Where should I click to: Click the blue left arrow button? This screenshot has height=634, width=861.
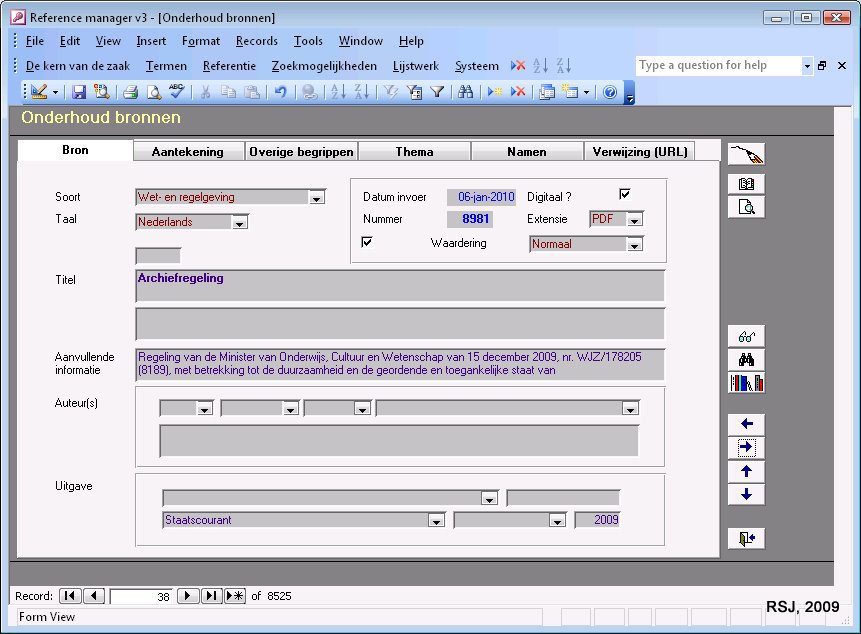(746, 424)
